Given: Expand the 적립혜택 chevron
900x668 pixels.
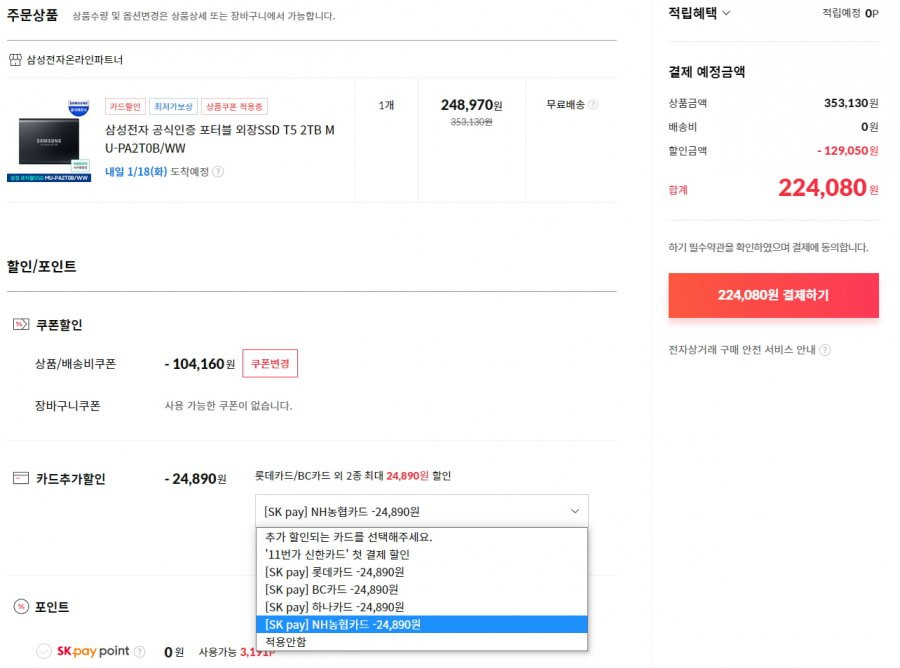Looking at the screenshot, I should coord(726,13).
